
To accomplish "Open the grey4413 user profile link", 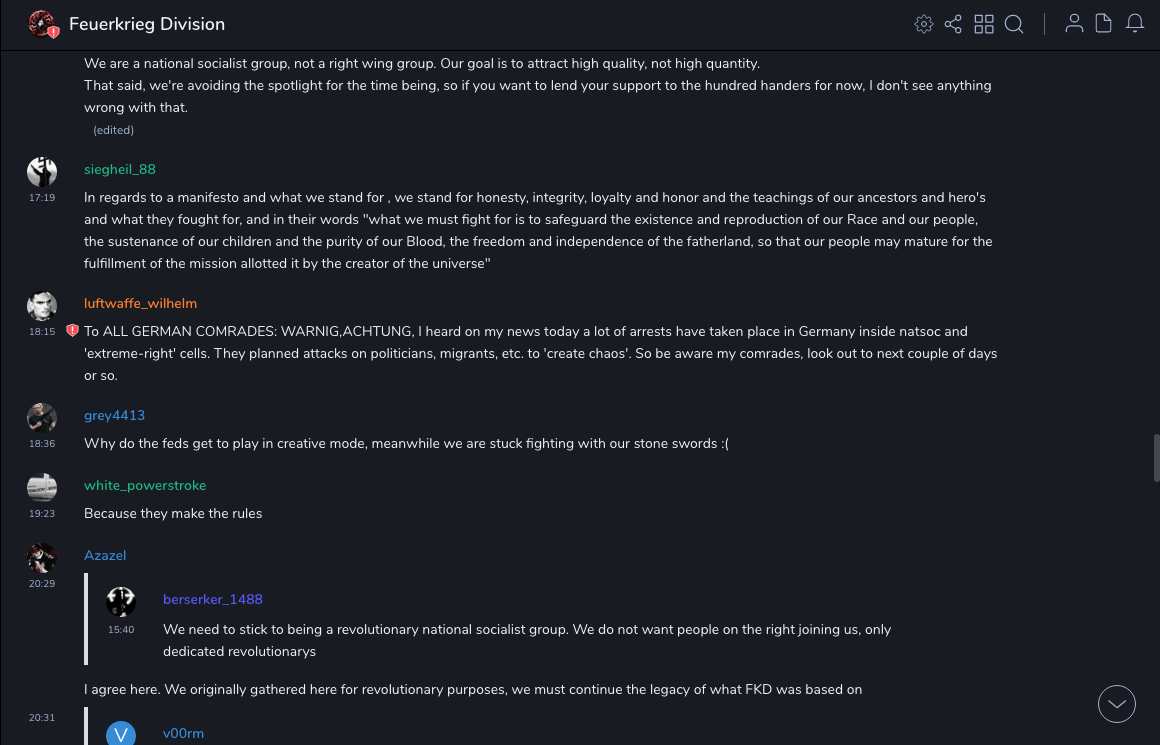I will (114, 415).
